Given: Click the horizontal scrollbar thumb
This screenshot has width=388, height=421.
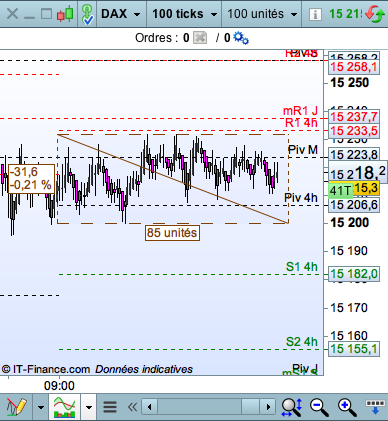Looking at the screenshot, I should pyautogui.click(x=250, y=407).
